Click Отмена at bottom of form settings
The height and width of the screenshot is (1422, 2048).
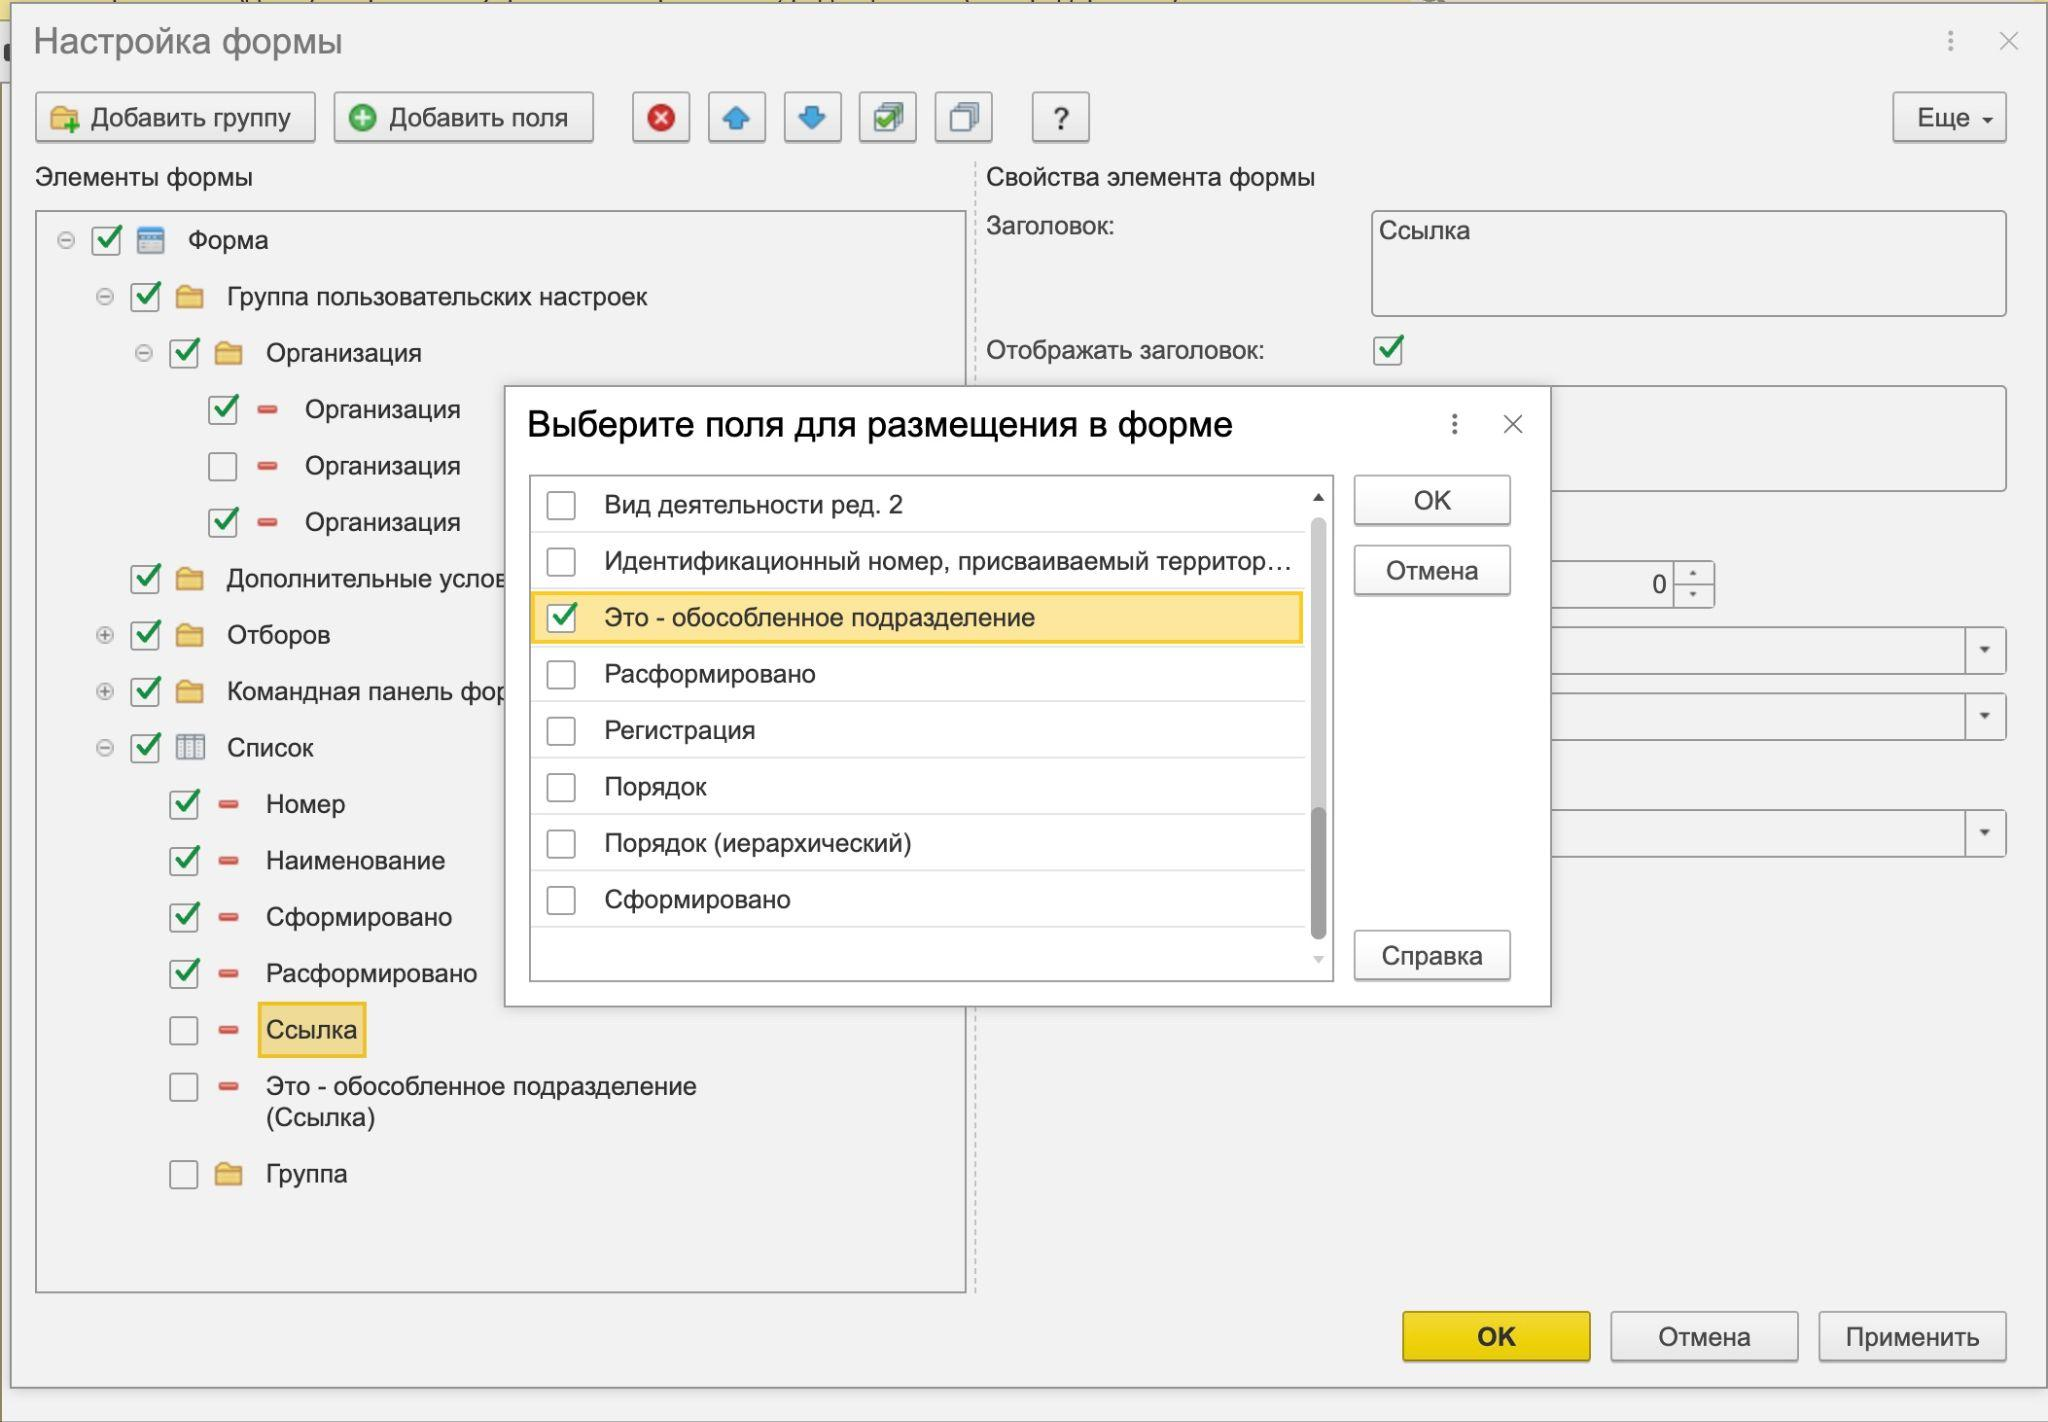1704,1337
